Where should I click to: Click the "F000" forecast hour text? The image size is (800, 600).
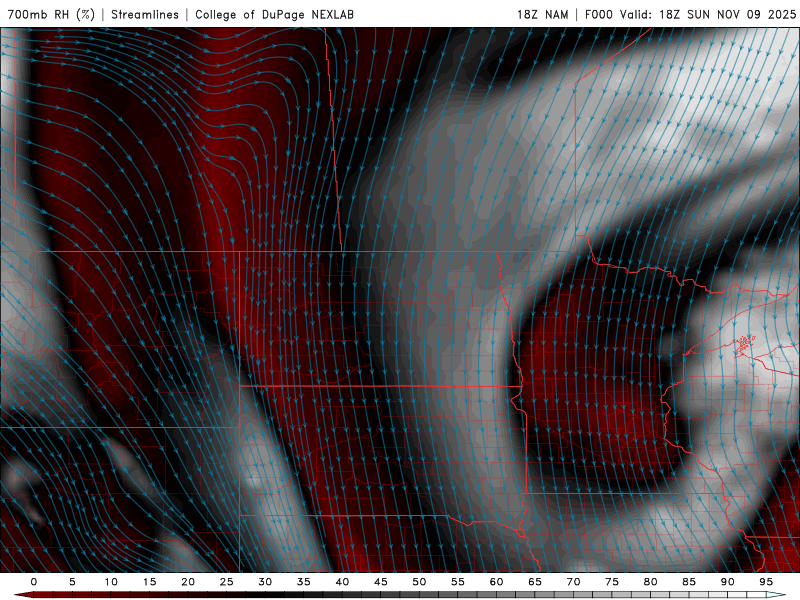coord(598,14)
